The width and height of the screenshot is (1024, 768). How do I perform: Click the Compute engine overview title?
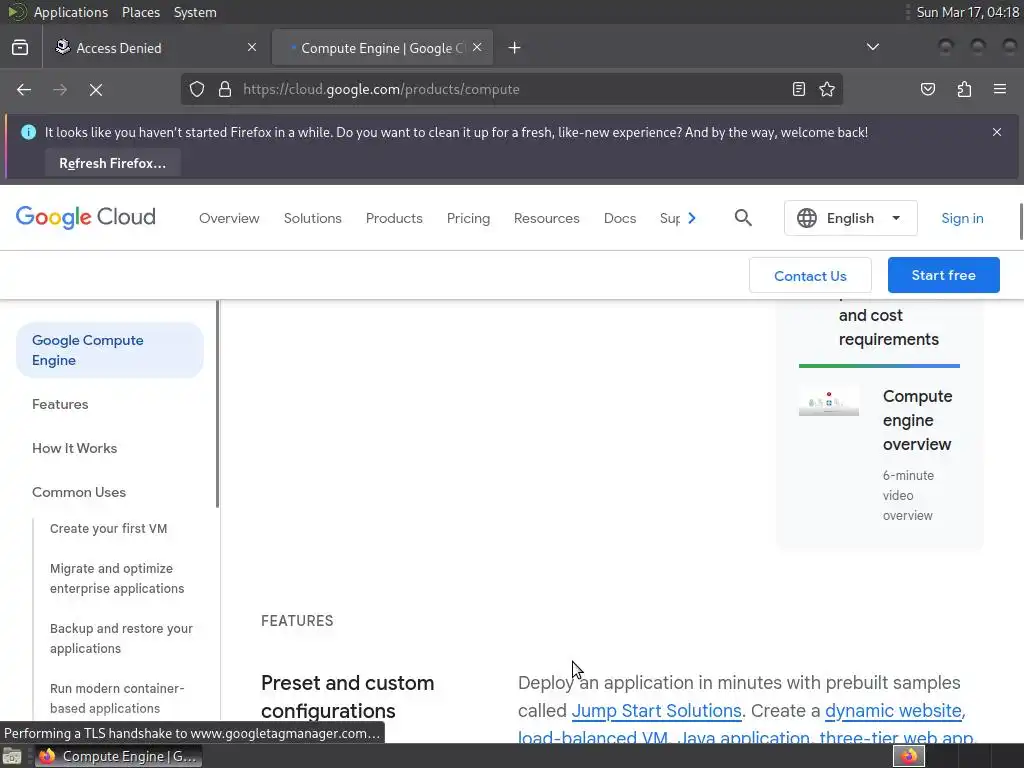click(918, 420)
